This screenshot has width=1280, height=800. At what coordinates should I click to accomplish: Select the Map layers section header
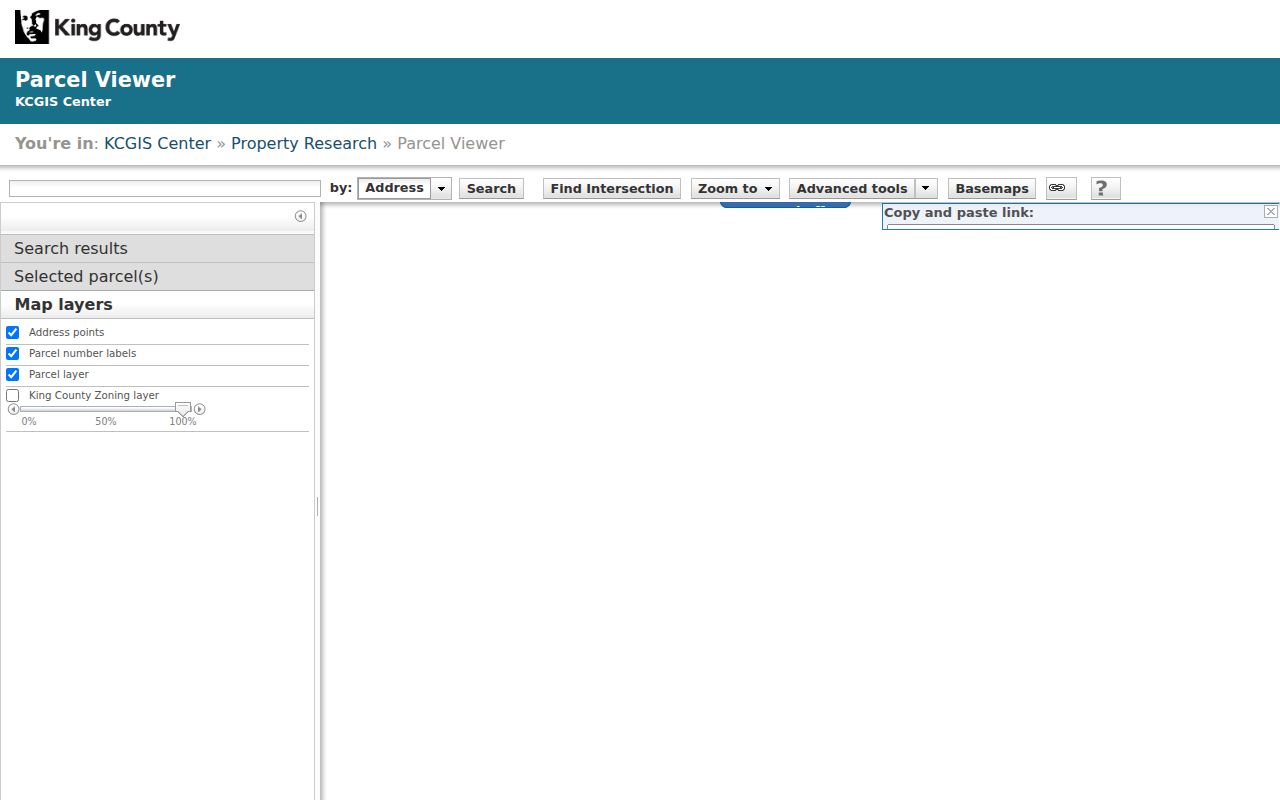click(157, 304)
